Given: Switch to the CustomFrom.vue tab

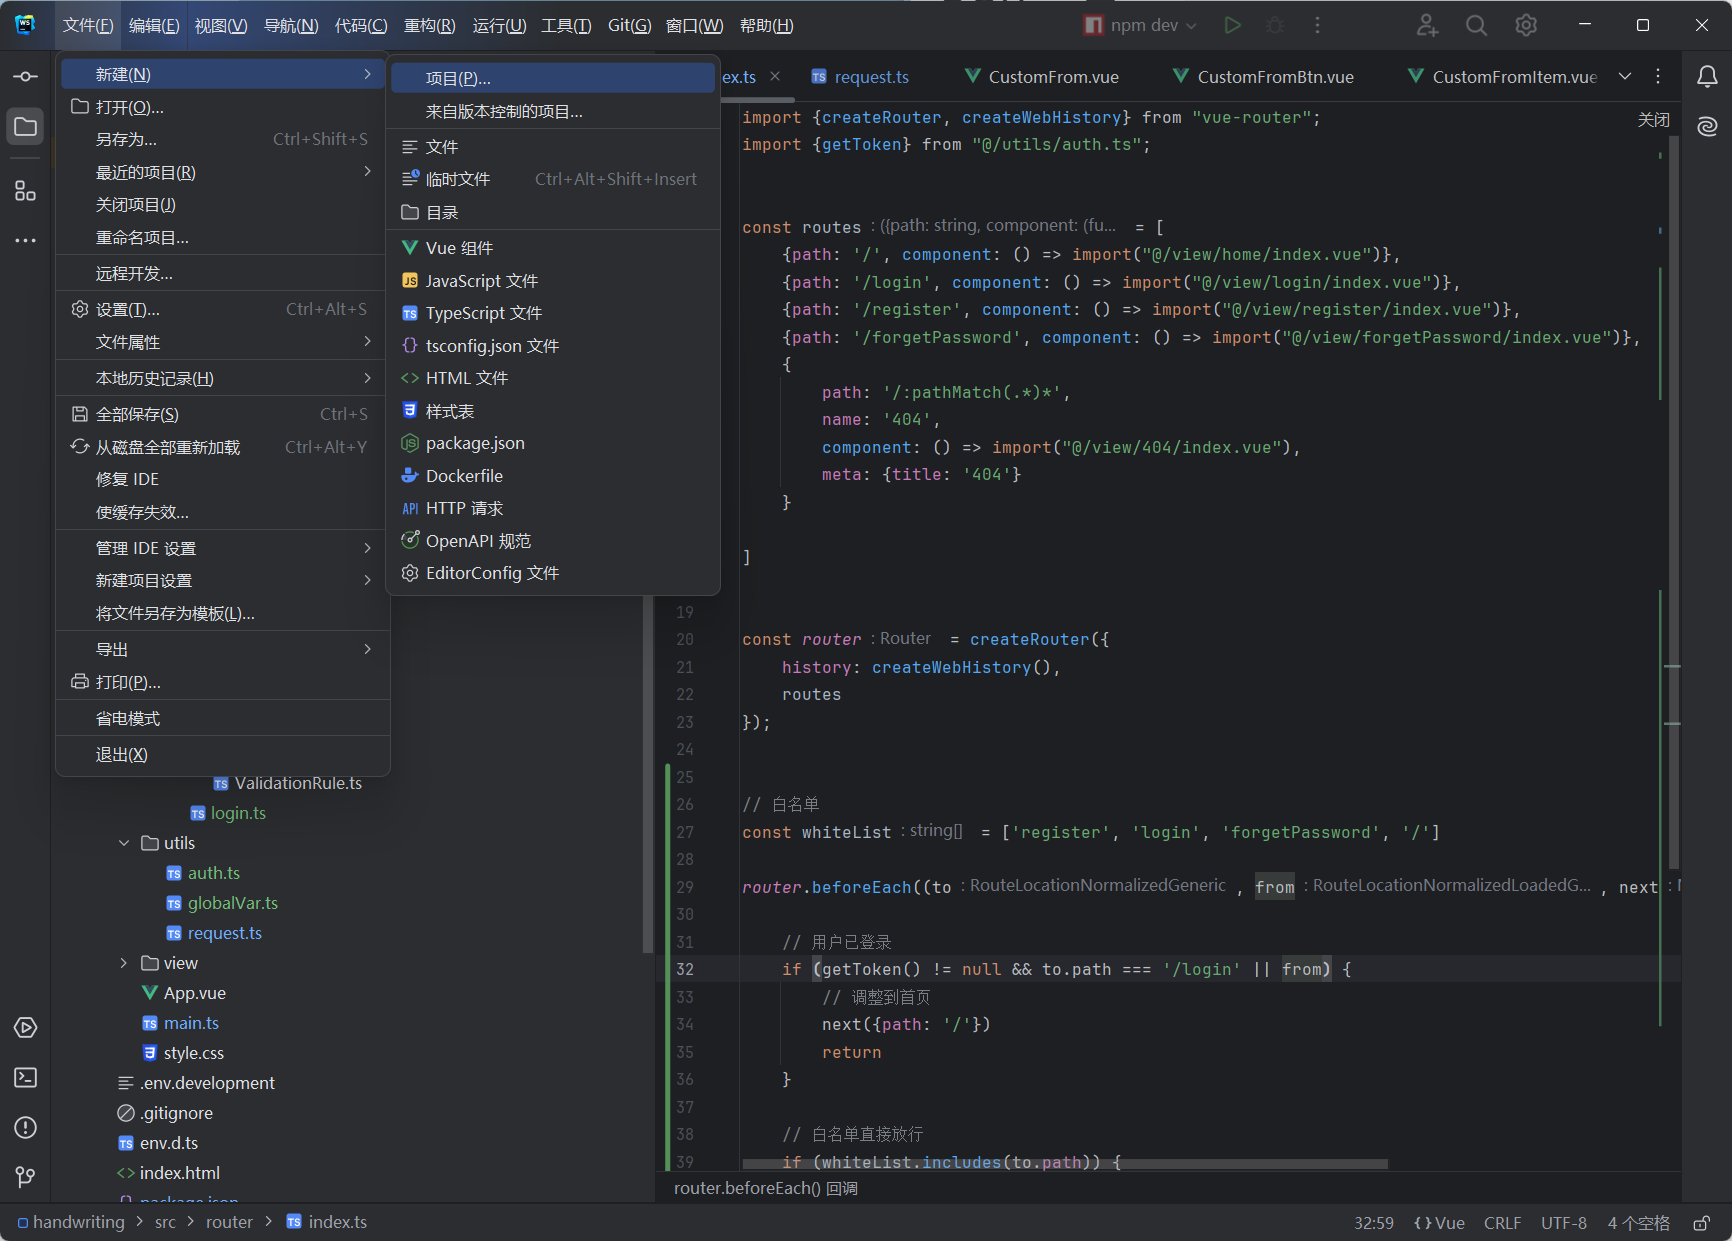Looking at the screenshot, I should click(1052, 77).
